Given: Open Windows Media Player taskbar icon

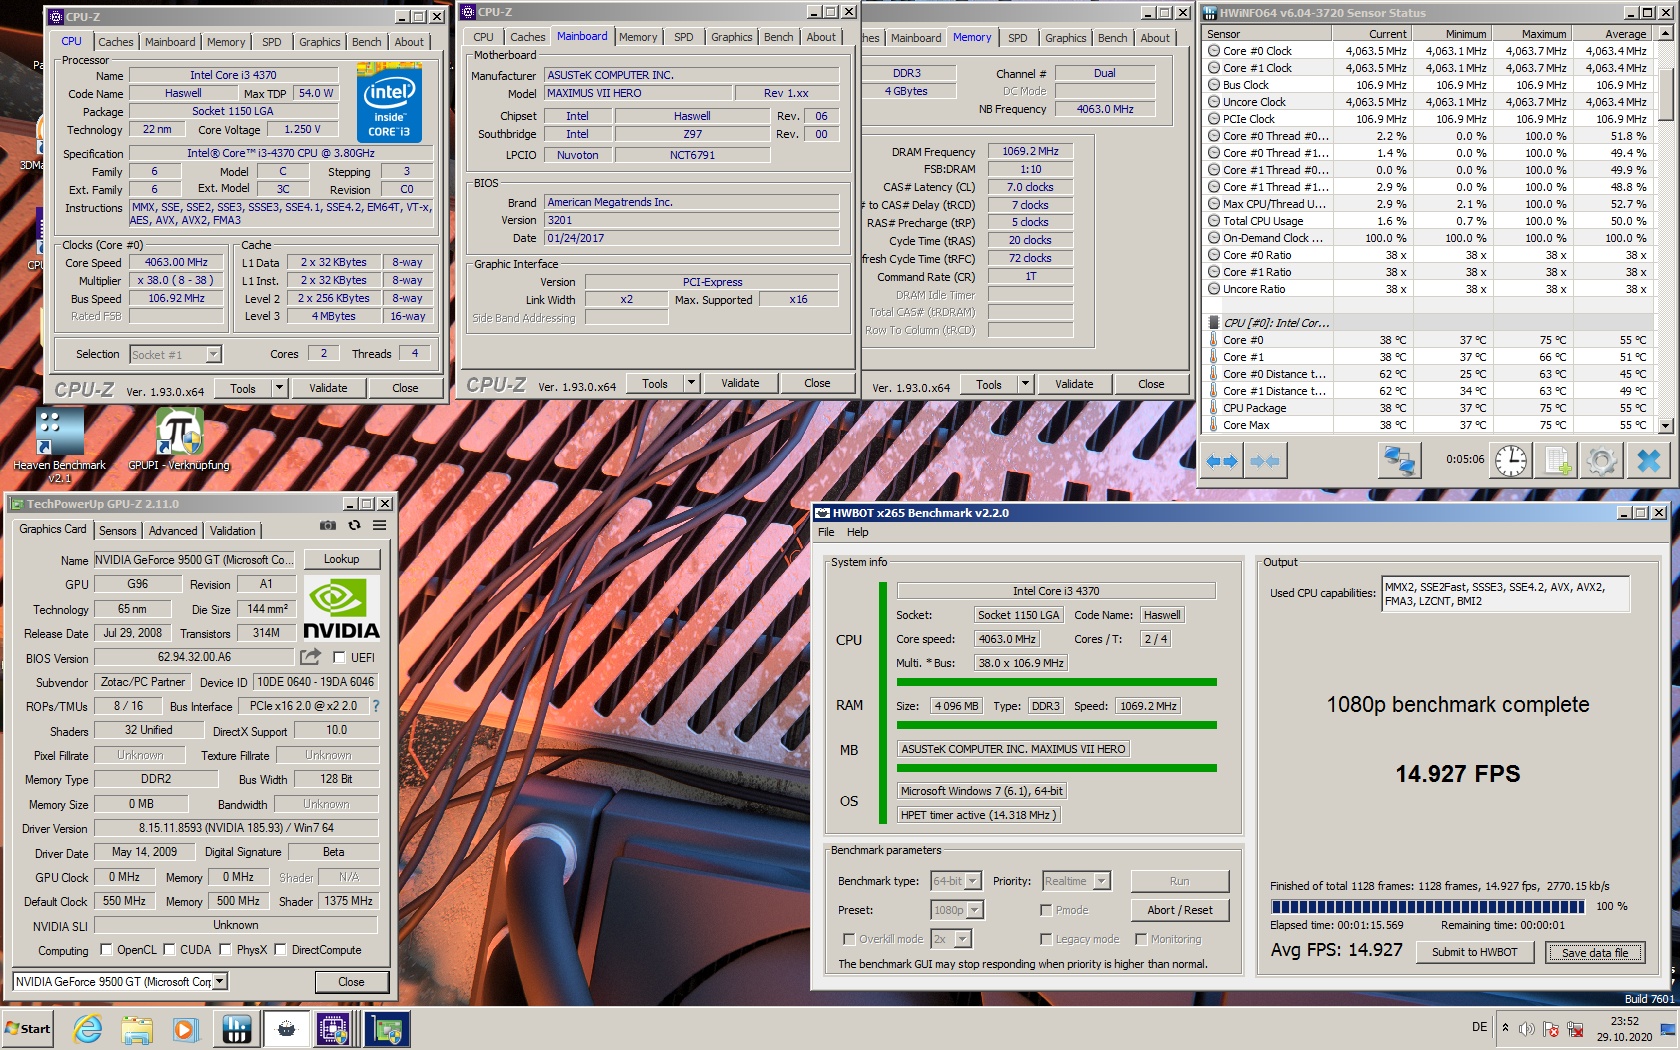Looking at the screenshot, I should pos(186,1029).
